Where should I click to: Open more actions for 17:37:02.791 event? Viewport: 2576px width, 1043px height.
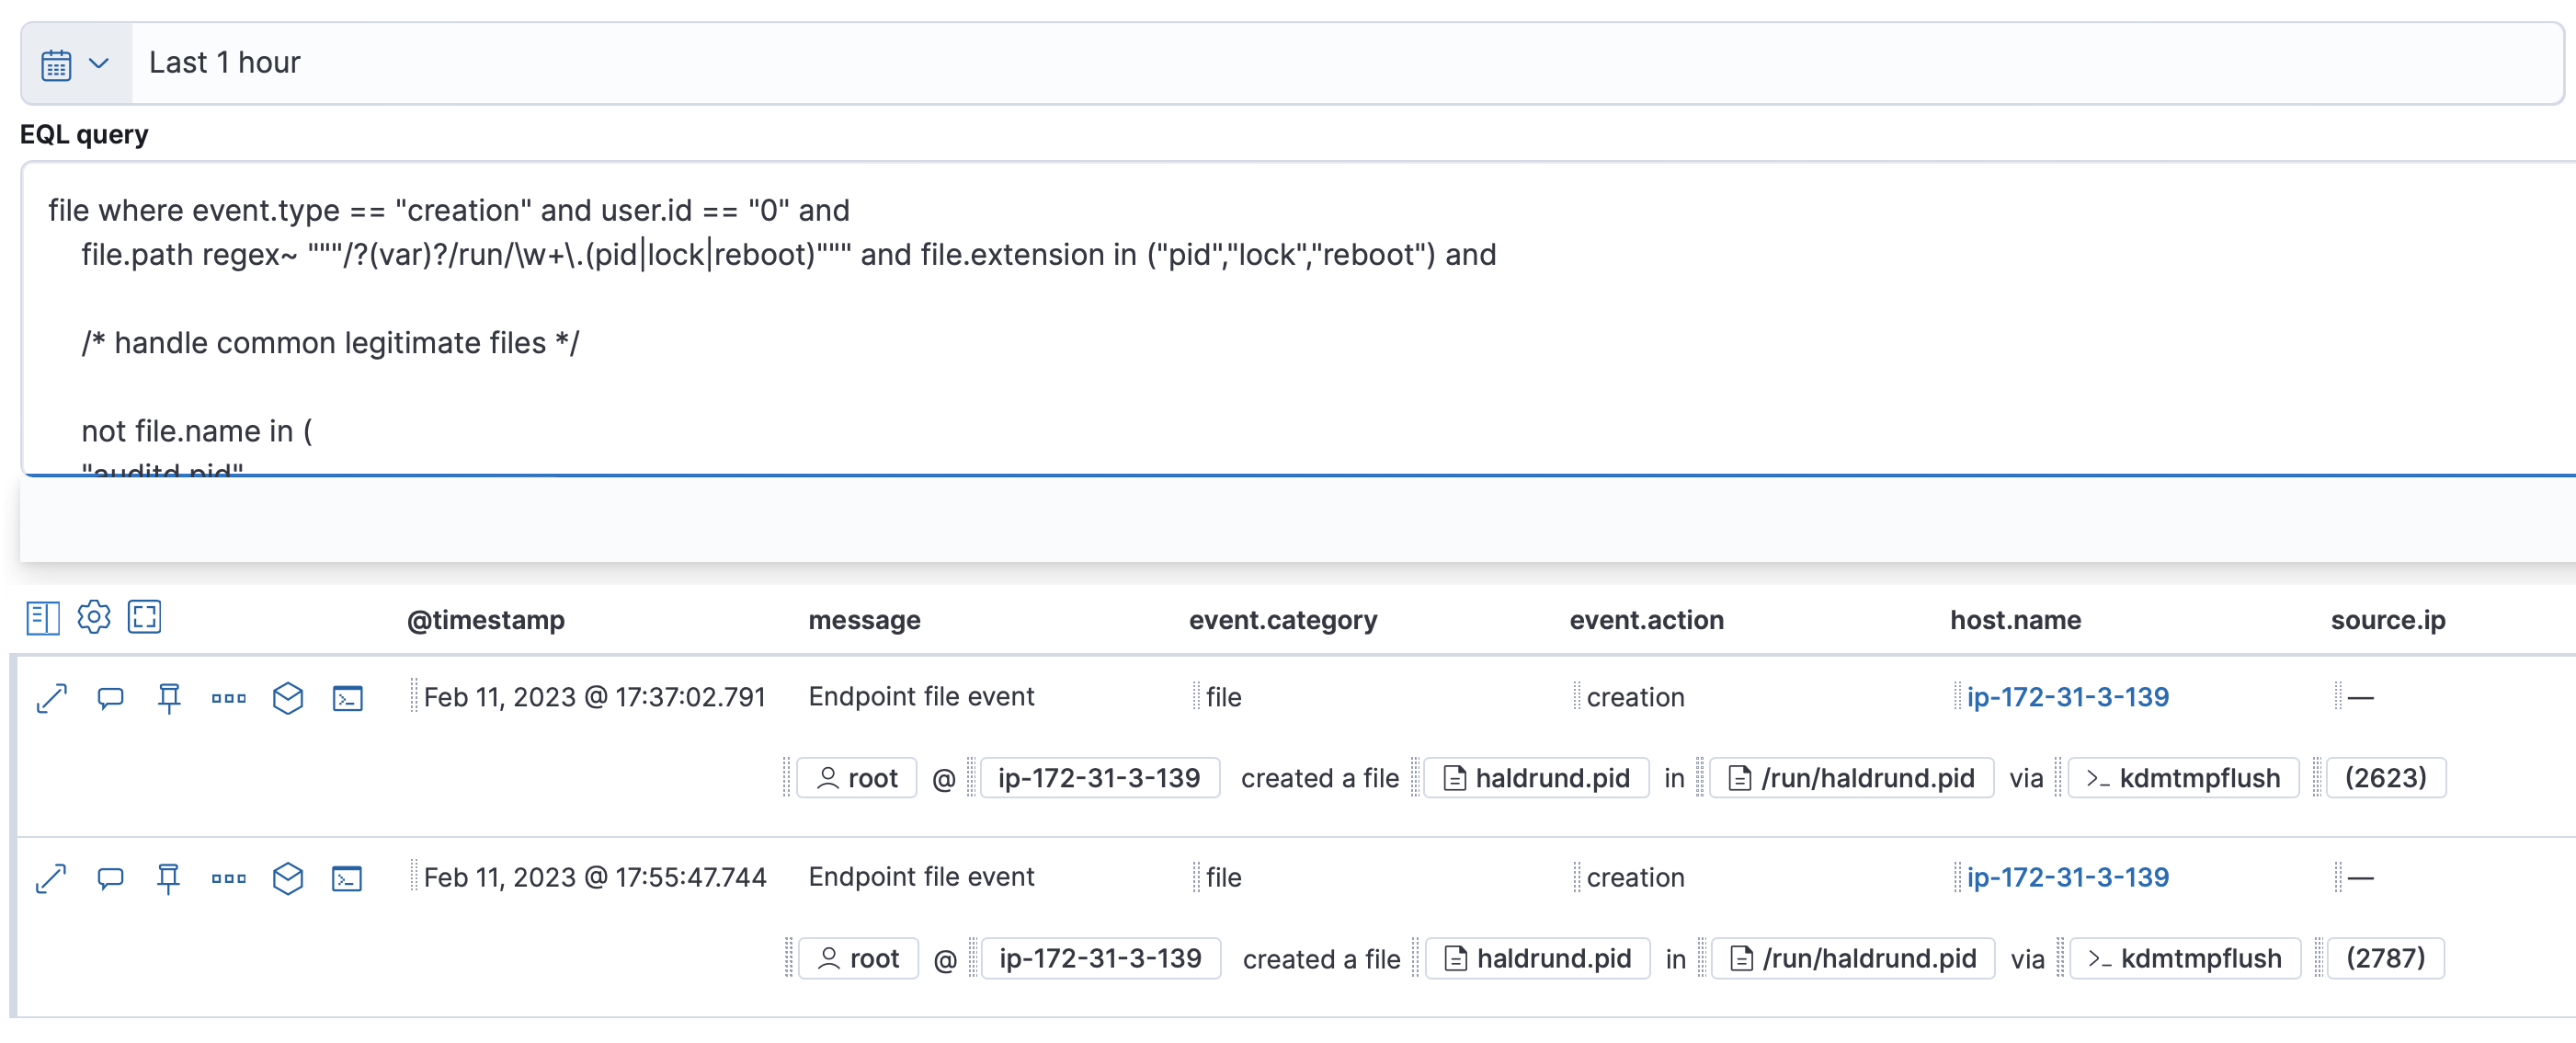229,698
